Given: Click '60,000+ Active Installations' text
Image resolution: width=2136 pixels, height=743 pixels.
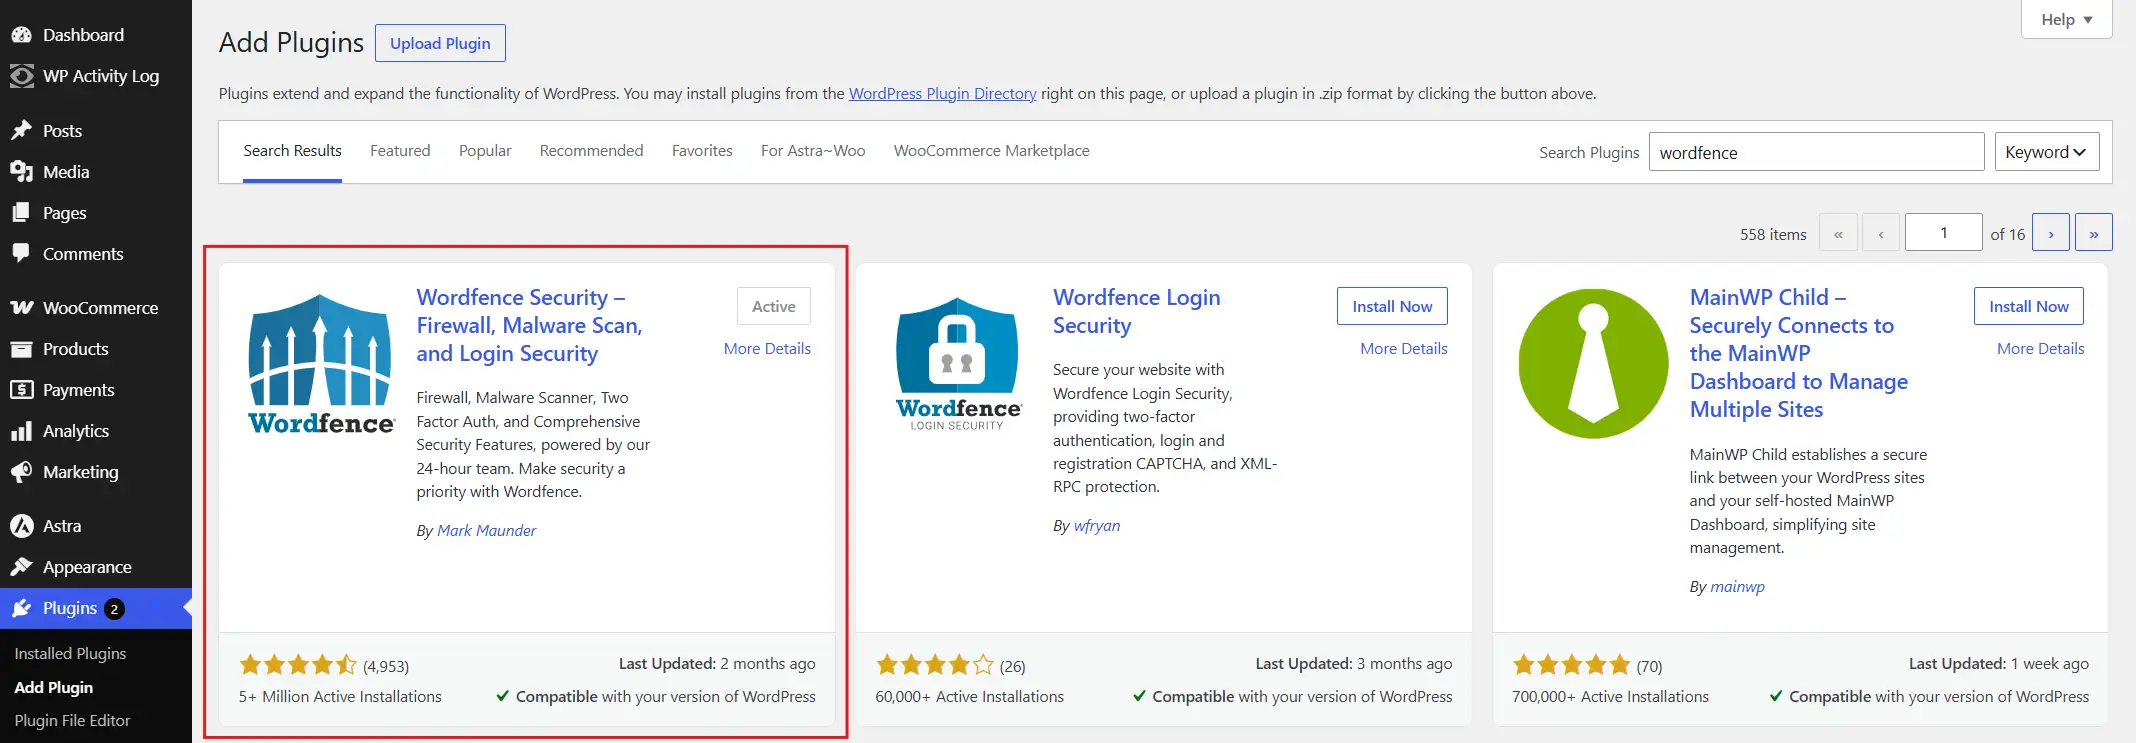Looking at the screenshot, I should click(x=970, y=697).
